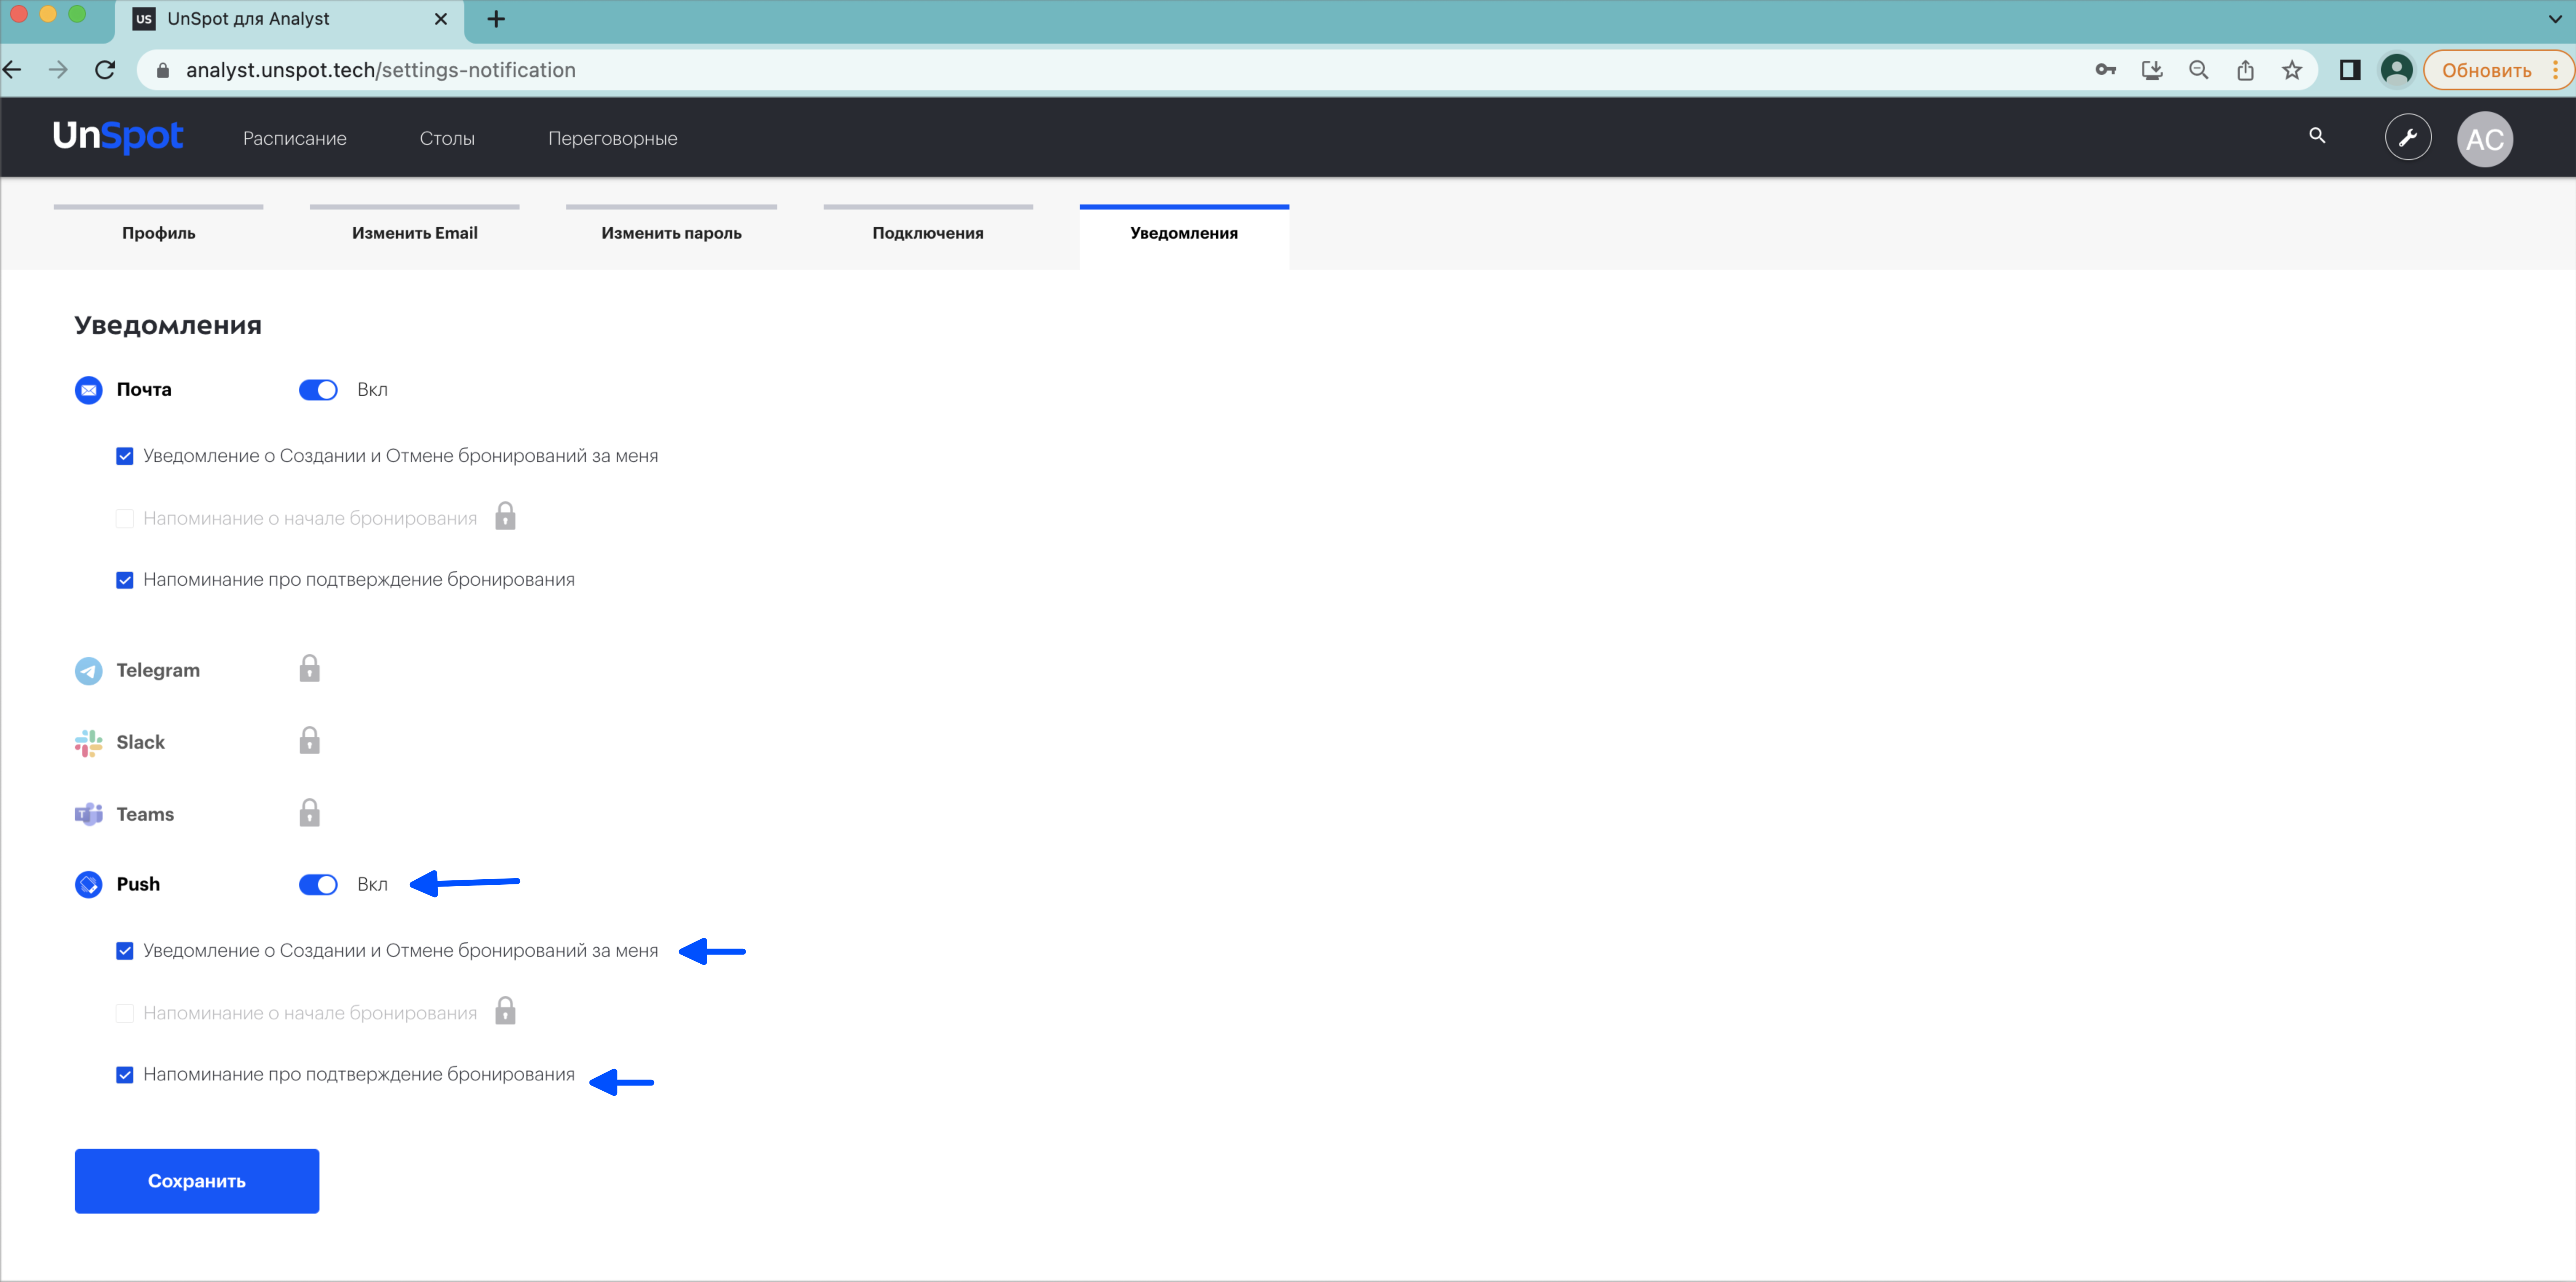2576x1282 pixels.
Task: Check disabled mail booking start reminder box
Action: (125, 519)
